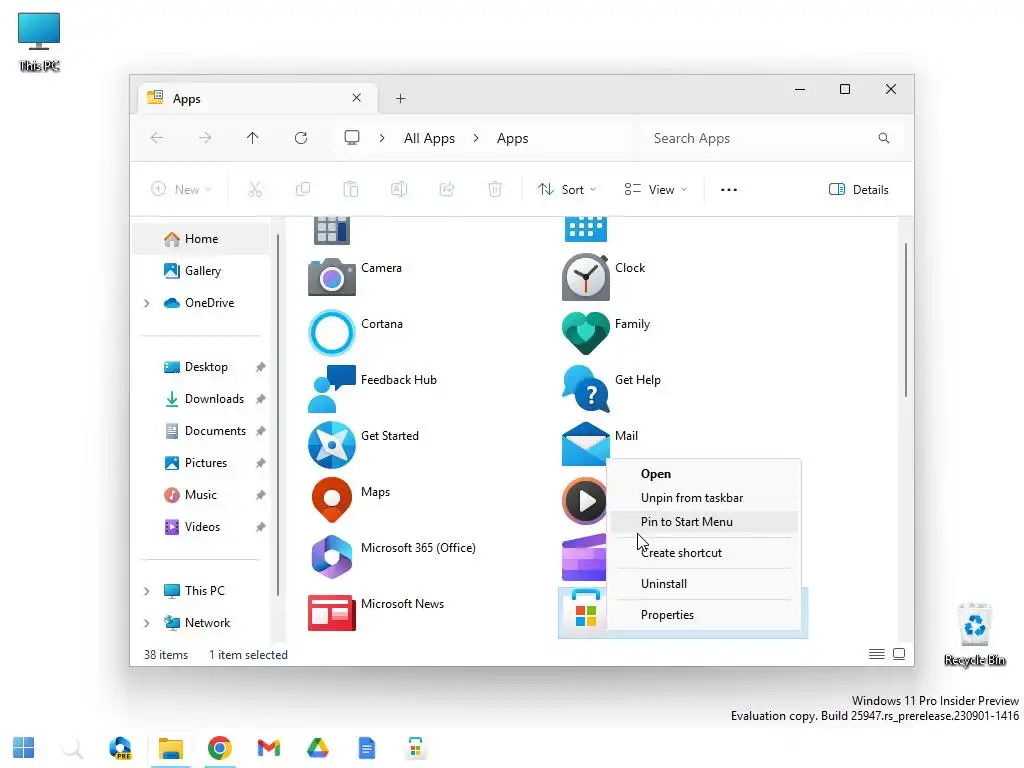1024x768 pixels.
Task: Select the Family app icon
Action: click(x=586, y=333)
